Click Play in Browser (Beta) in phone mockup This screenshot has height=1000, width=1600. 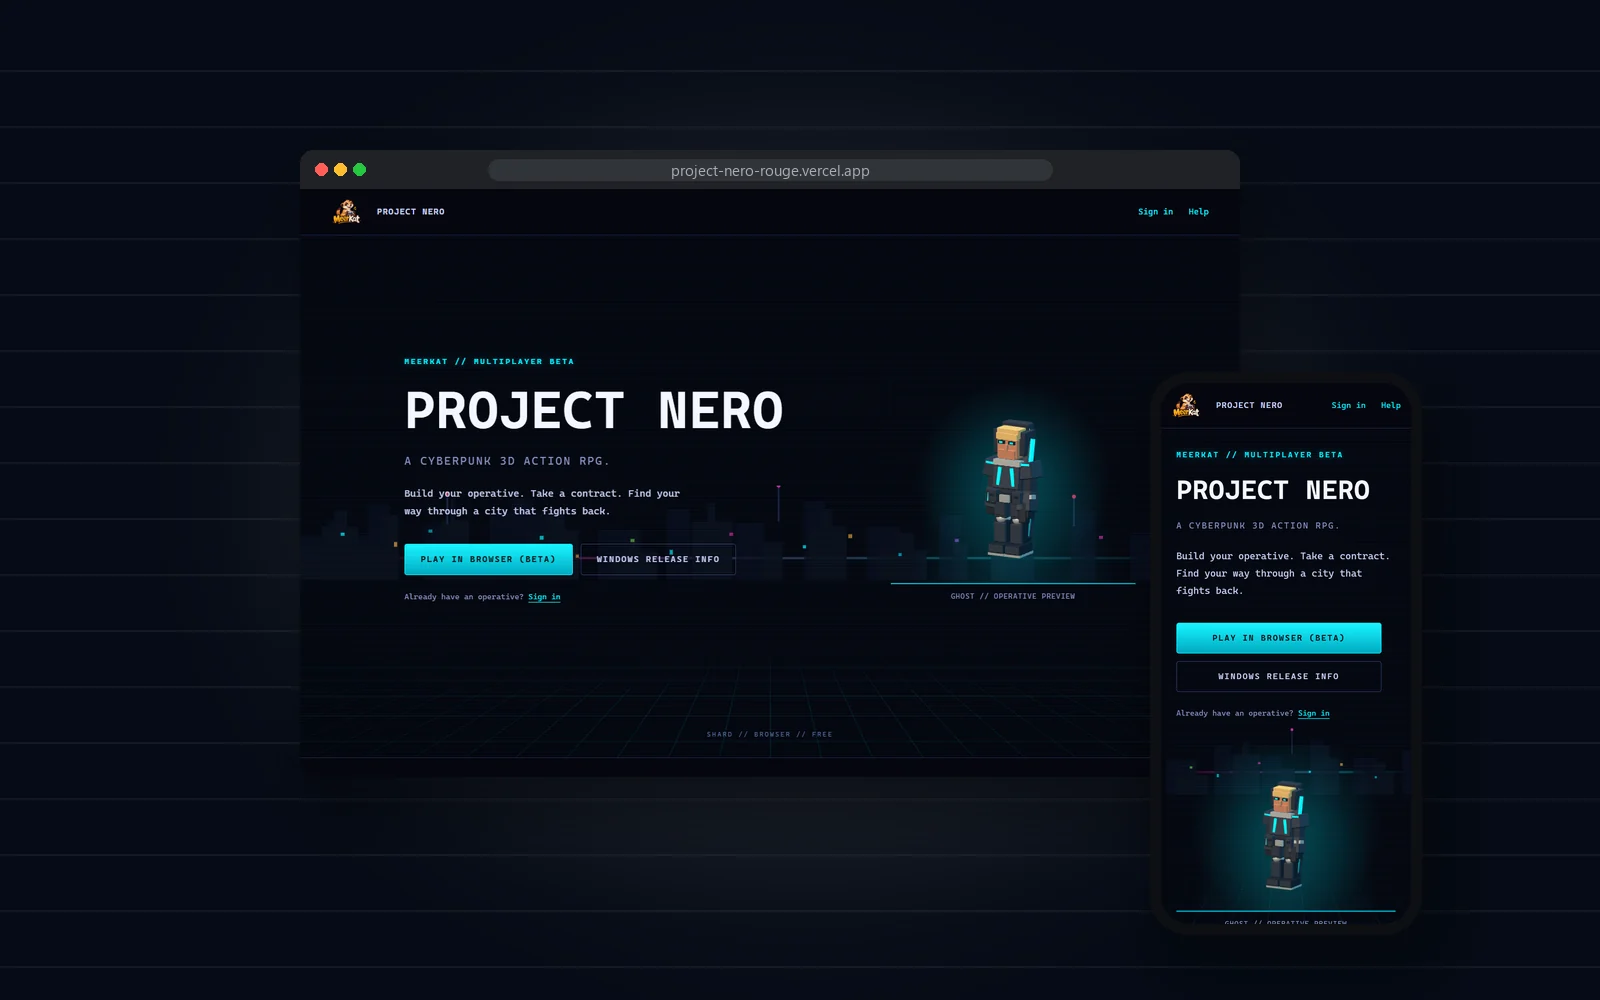click(1278, 638)
